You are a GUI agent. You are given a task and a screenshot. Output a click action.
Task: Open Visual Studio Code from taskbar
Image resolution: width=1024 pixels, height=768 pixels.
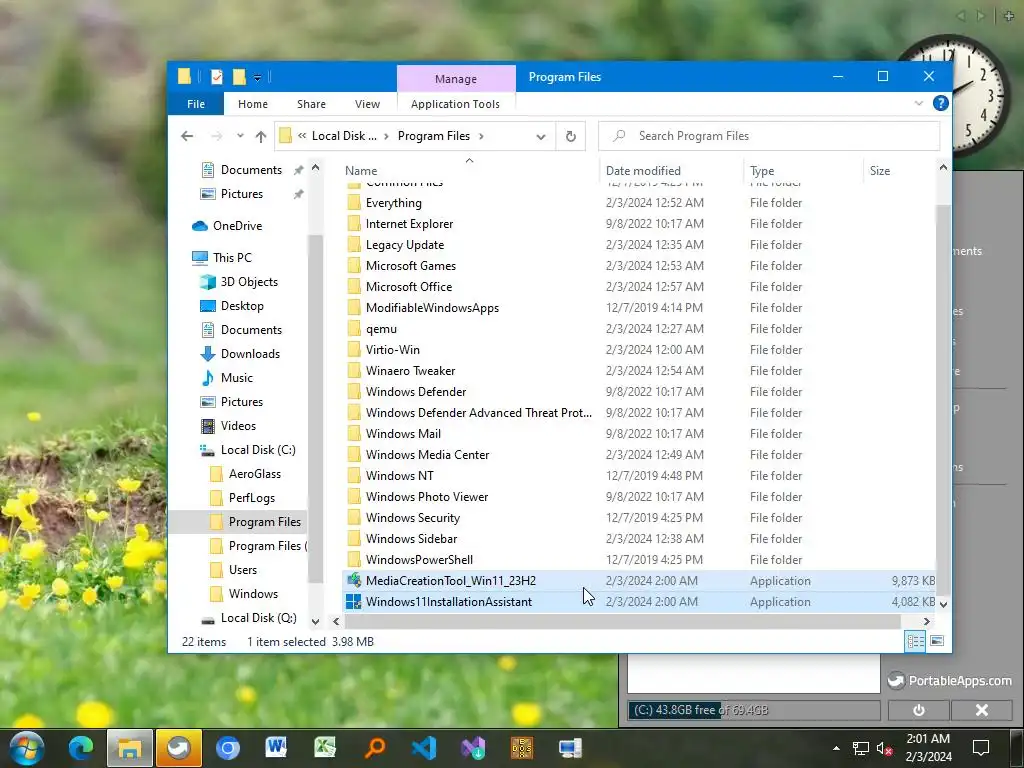424,748
